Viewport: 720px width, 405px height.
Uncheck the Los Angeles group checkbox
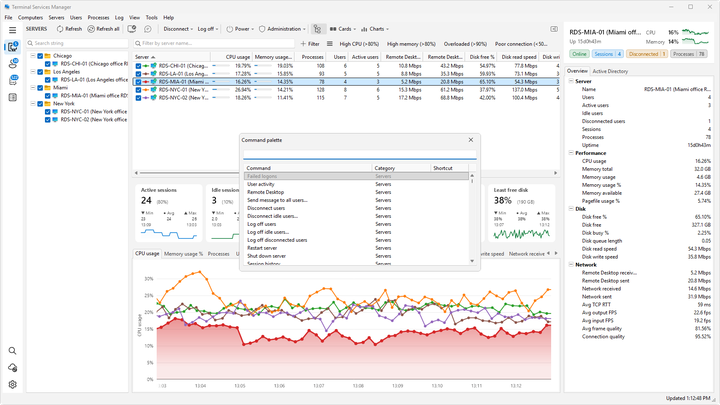[x=40, y=72]
